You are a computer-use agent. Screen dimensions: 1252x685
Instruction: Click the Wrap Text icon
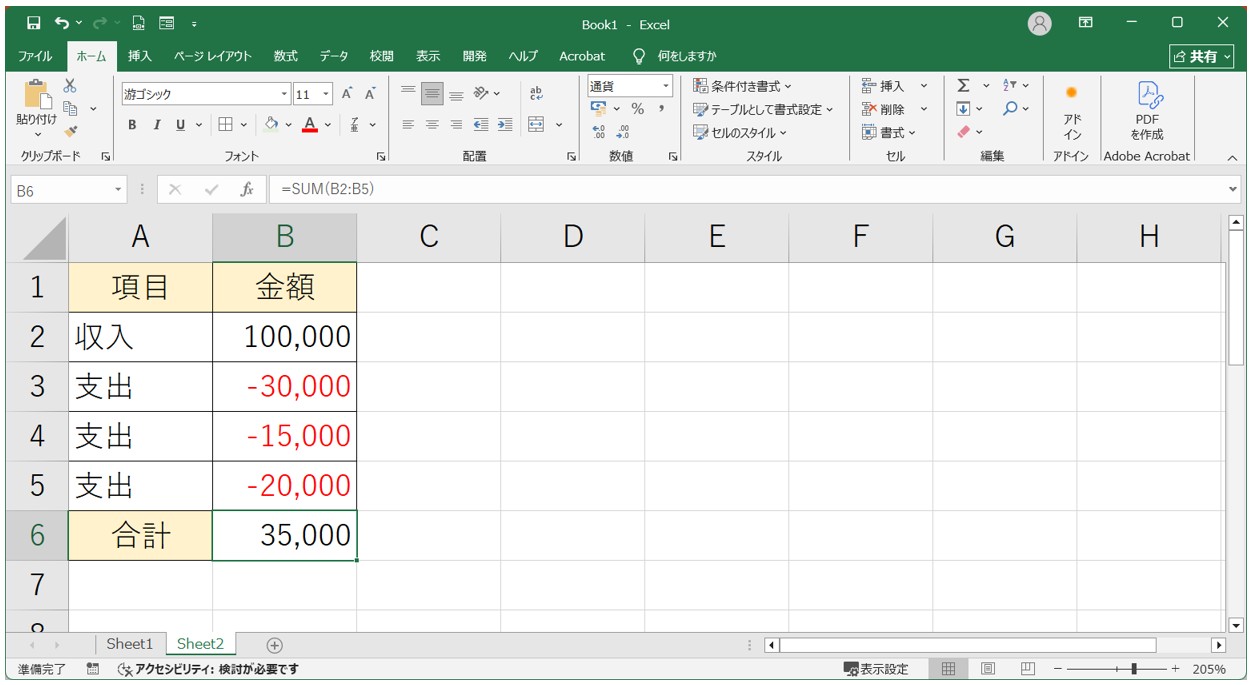(x=536, y=94)
